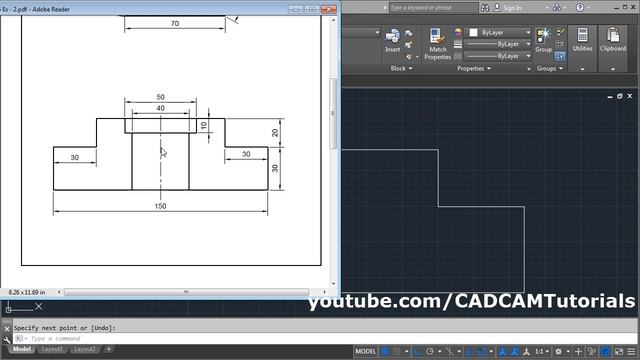Expand the Clipboard panel arrow
Image resolution: width=640 pixels, height=360 pixels.
(x=613, y=69)
